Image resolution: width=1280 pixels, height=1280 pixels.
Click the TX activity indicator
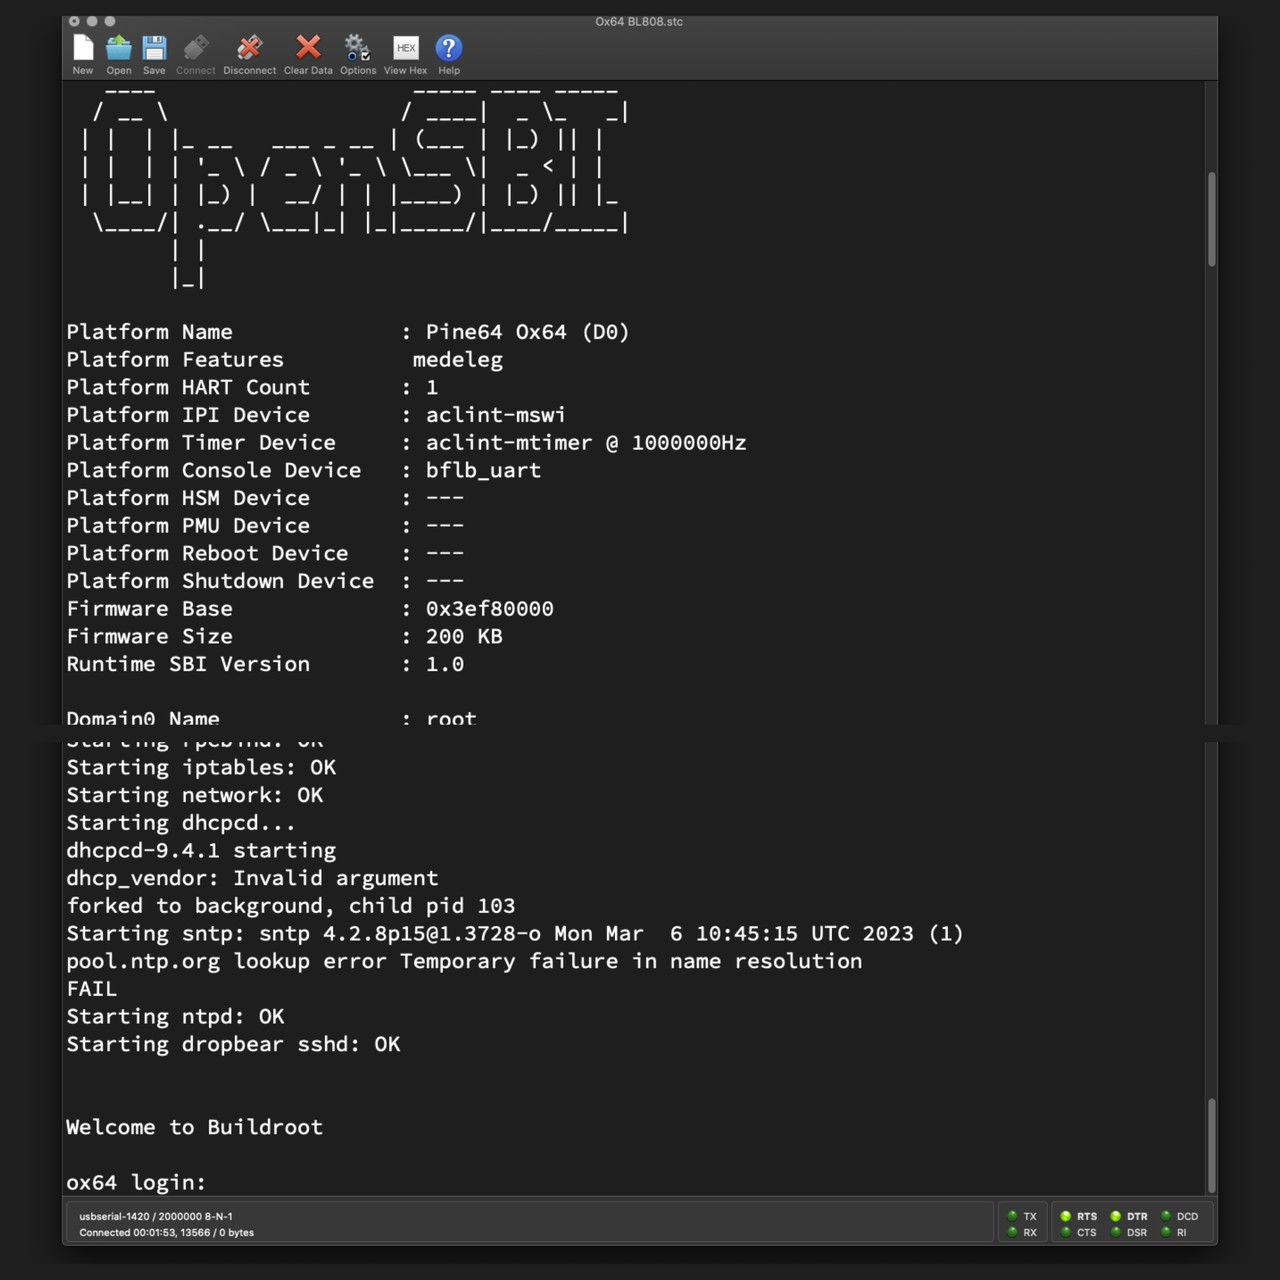(x=1013, y=1216)
